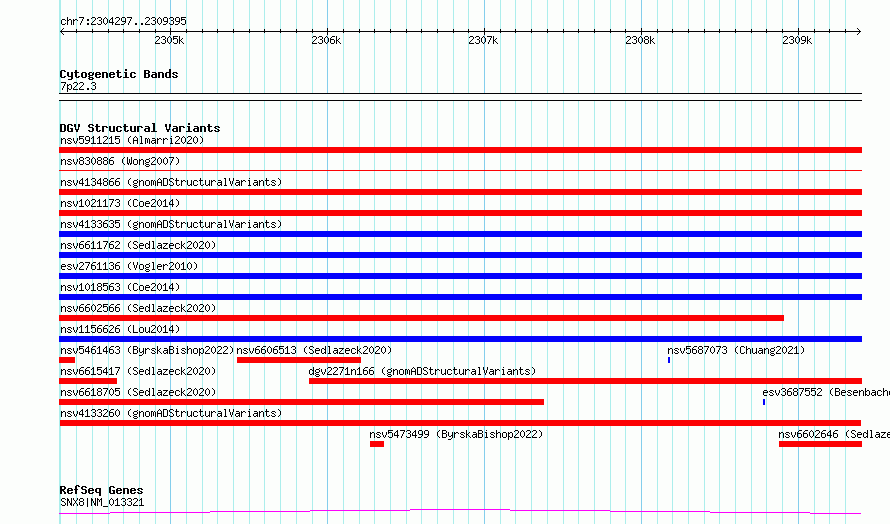
Task: Click the short red nsv5461463 (ByrskaBishop2022) bar
Action: (x=67, y=360)
